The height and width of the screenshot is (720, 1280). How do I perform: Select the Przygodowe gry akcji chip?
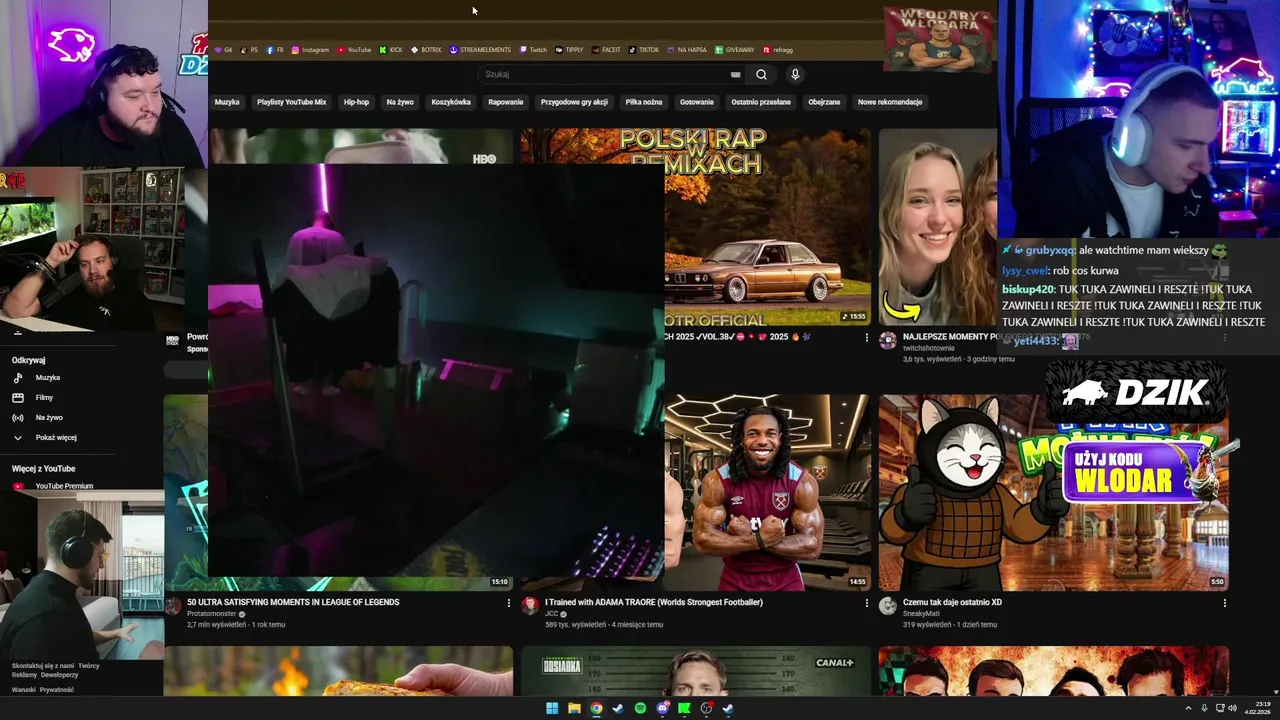pos(574,102)
